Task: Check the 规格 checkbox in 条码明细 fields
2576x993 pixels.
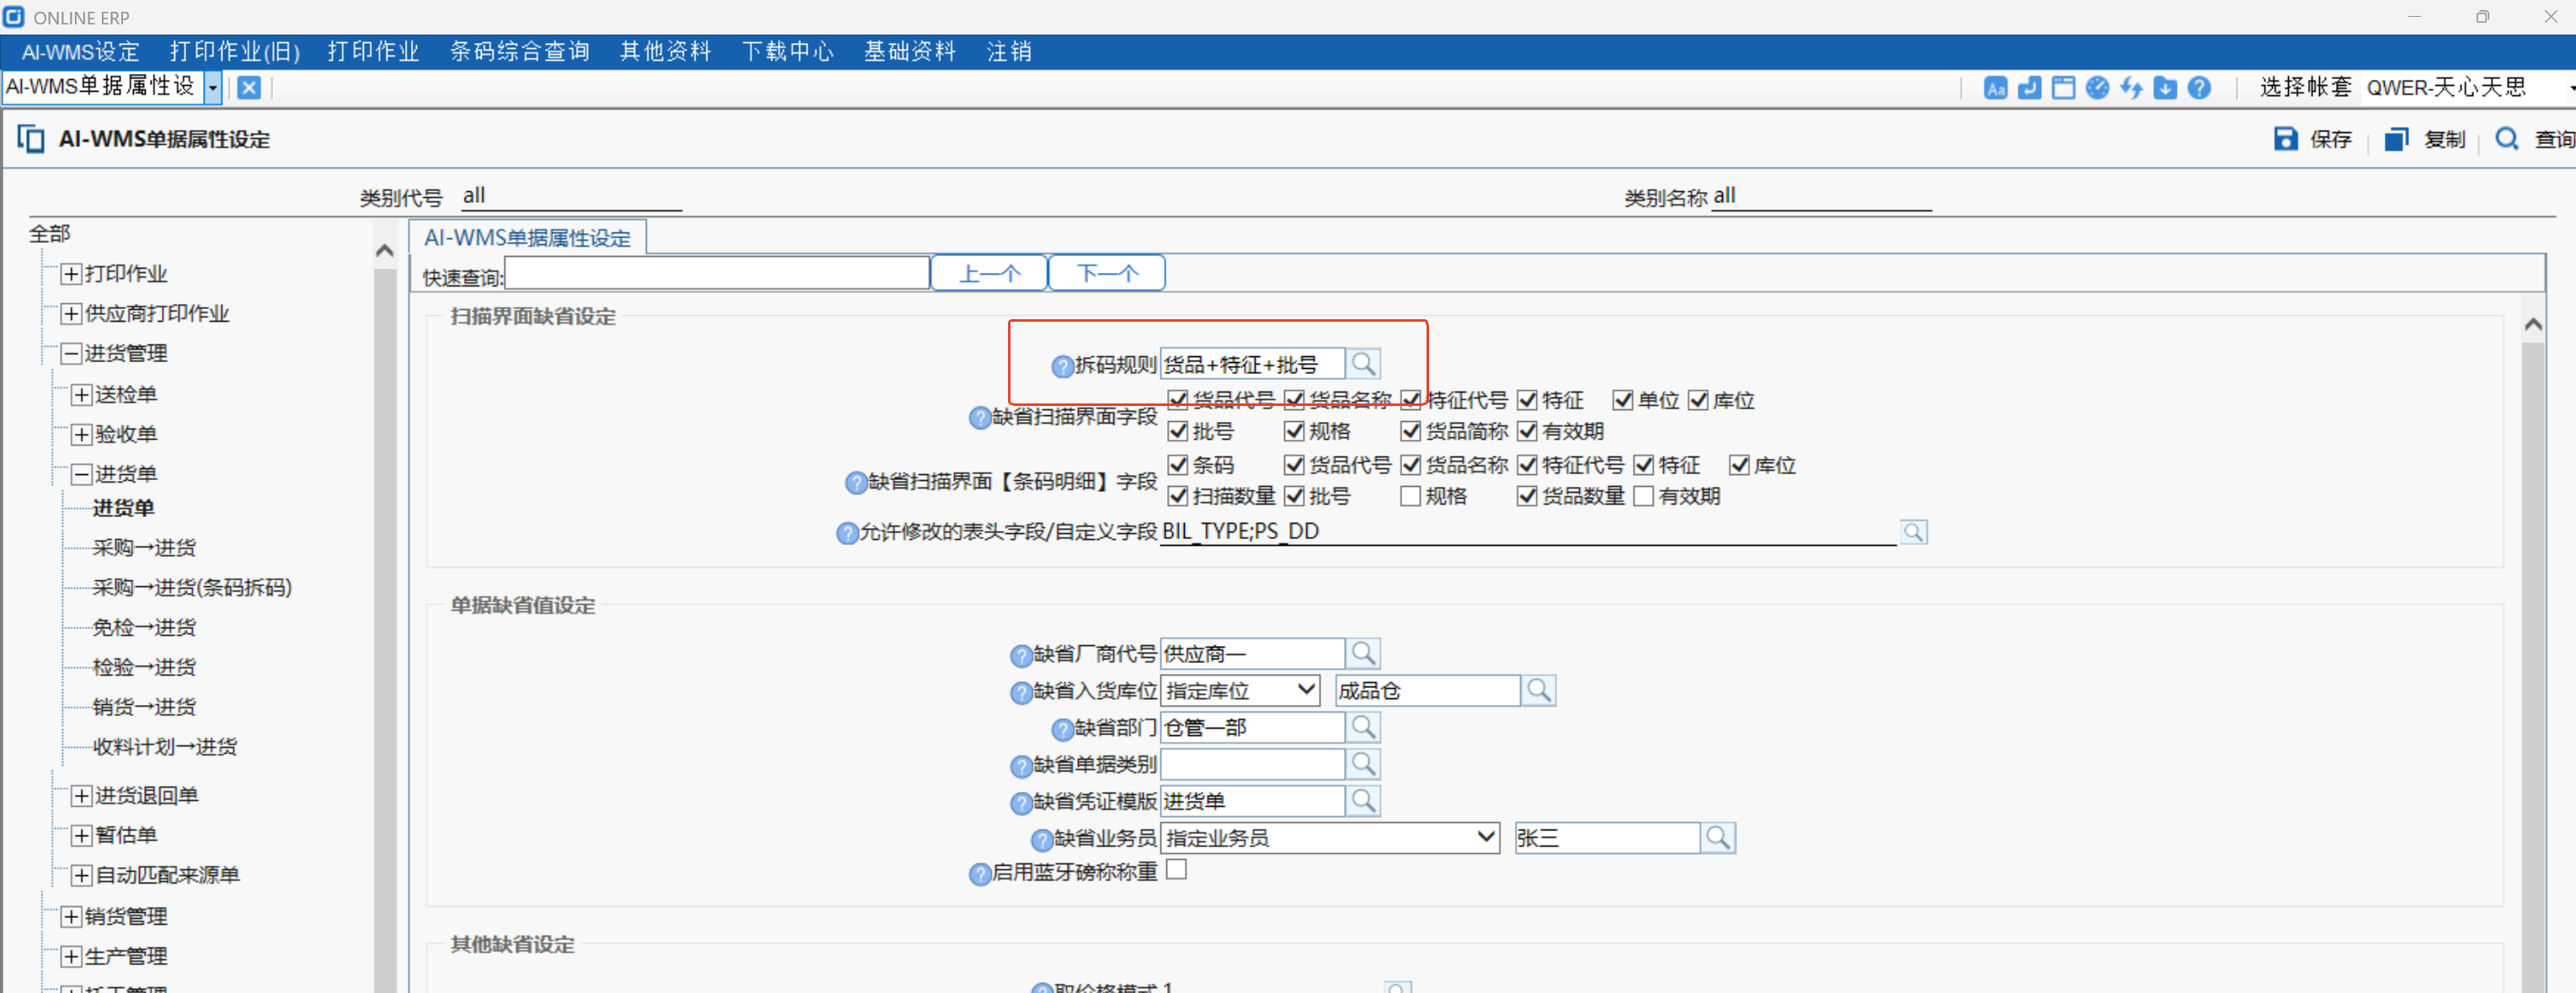Action: click(1410, 496)
